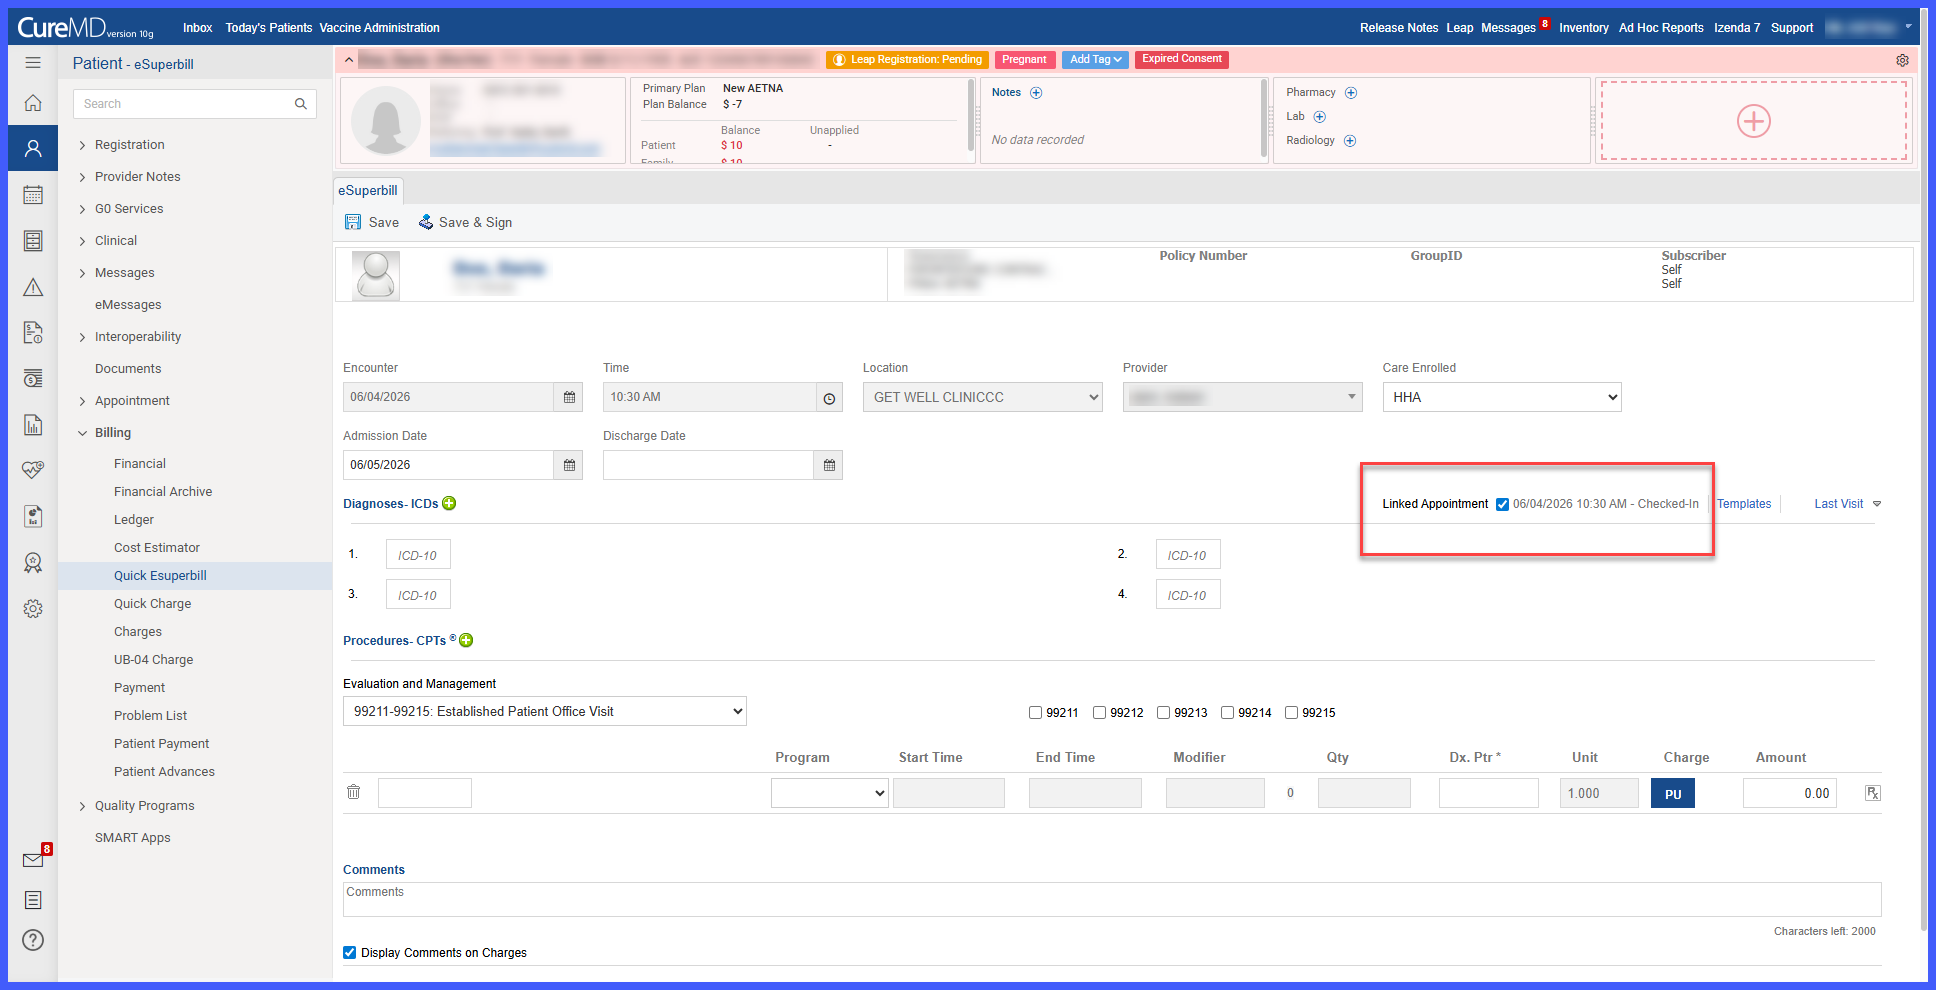This screenshot has height=990, width=1936.
Task: Uncheck Display Comments on Charges
Action: coord(349,952)
